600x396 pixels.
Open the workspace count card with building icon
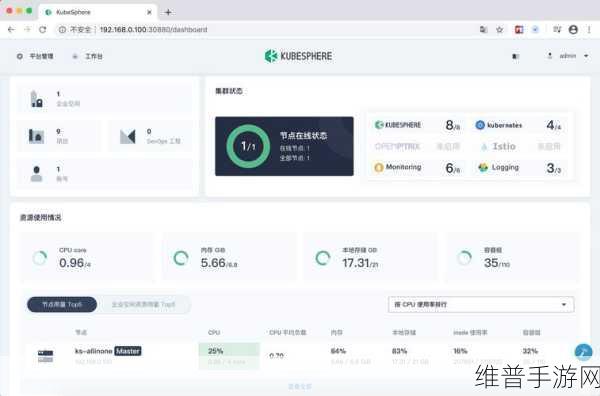(104, 99)
